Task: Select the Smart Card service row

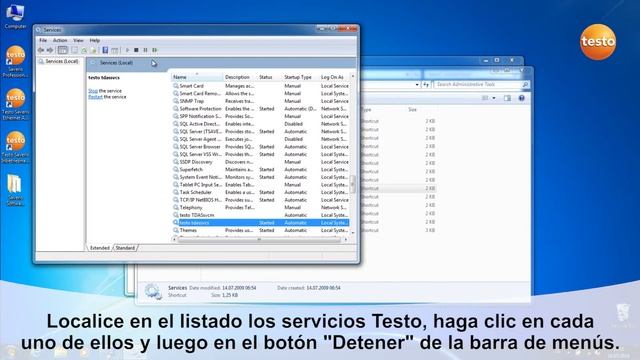Action: click(x=260, y=86)
